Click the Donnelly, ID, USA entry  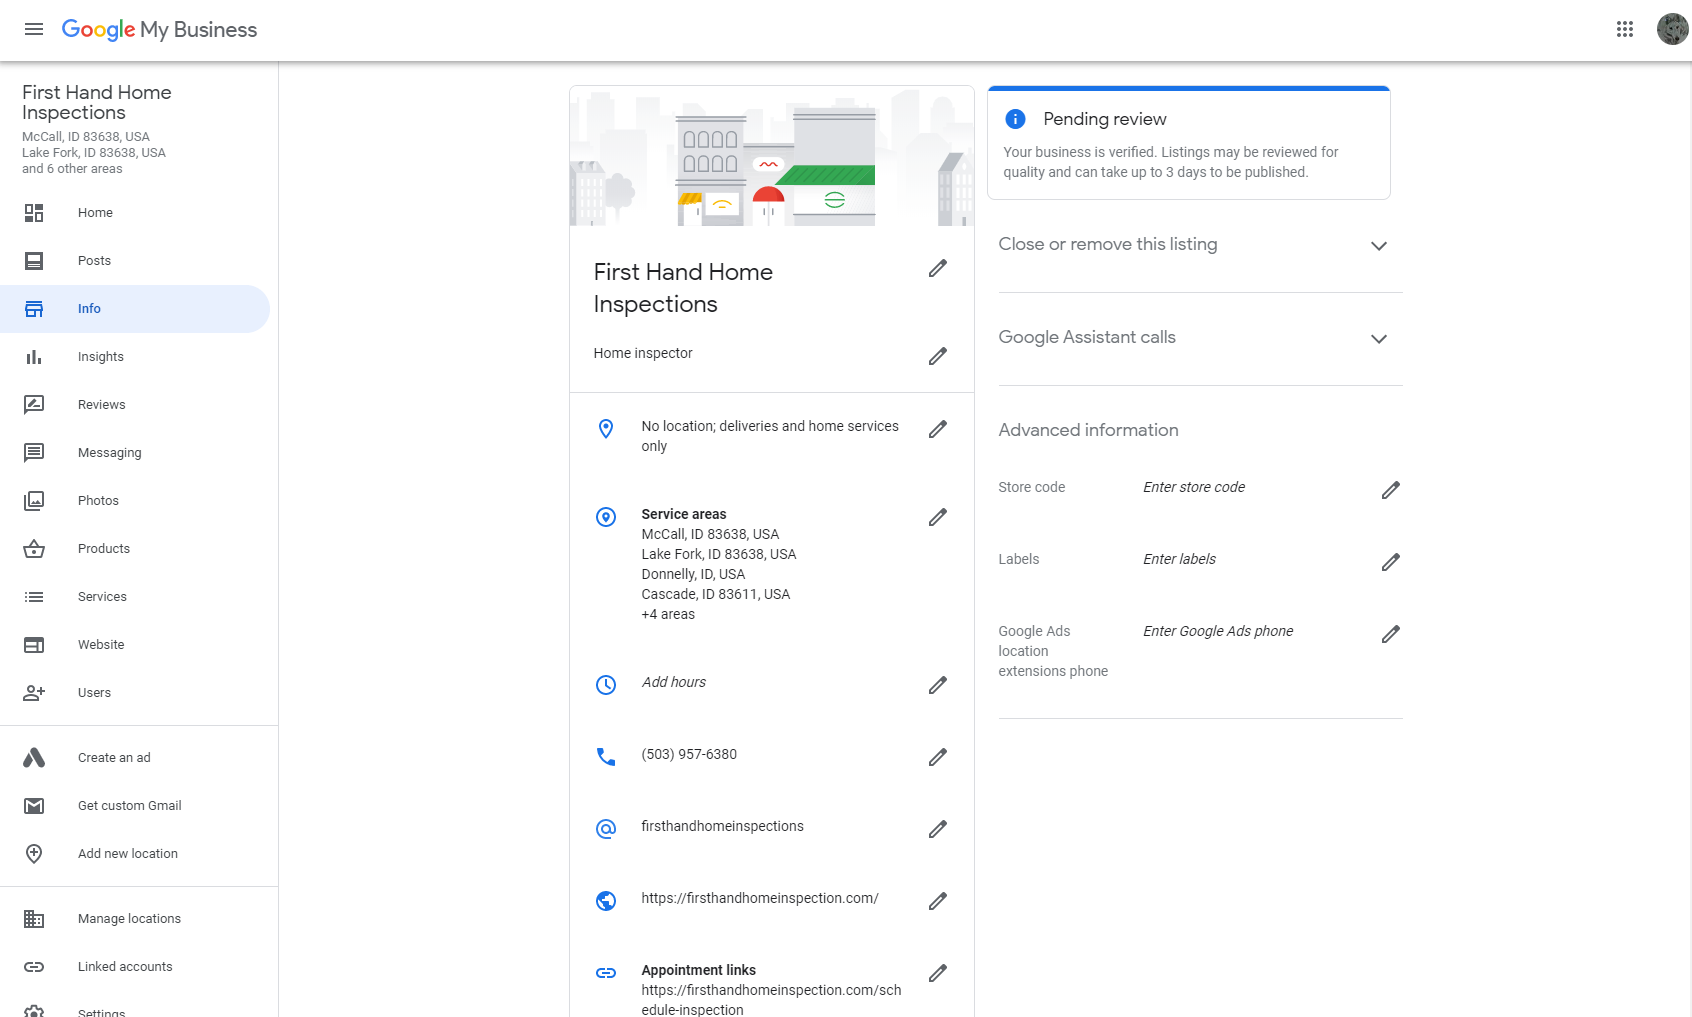coord(693,574)
